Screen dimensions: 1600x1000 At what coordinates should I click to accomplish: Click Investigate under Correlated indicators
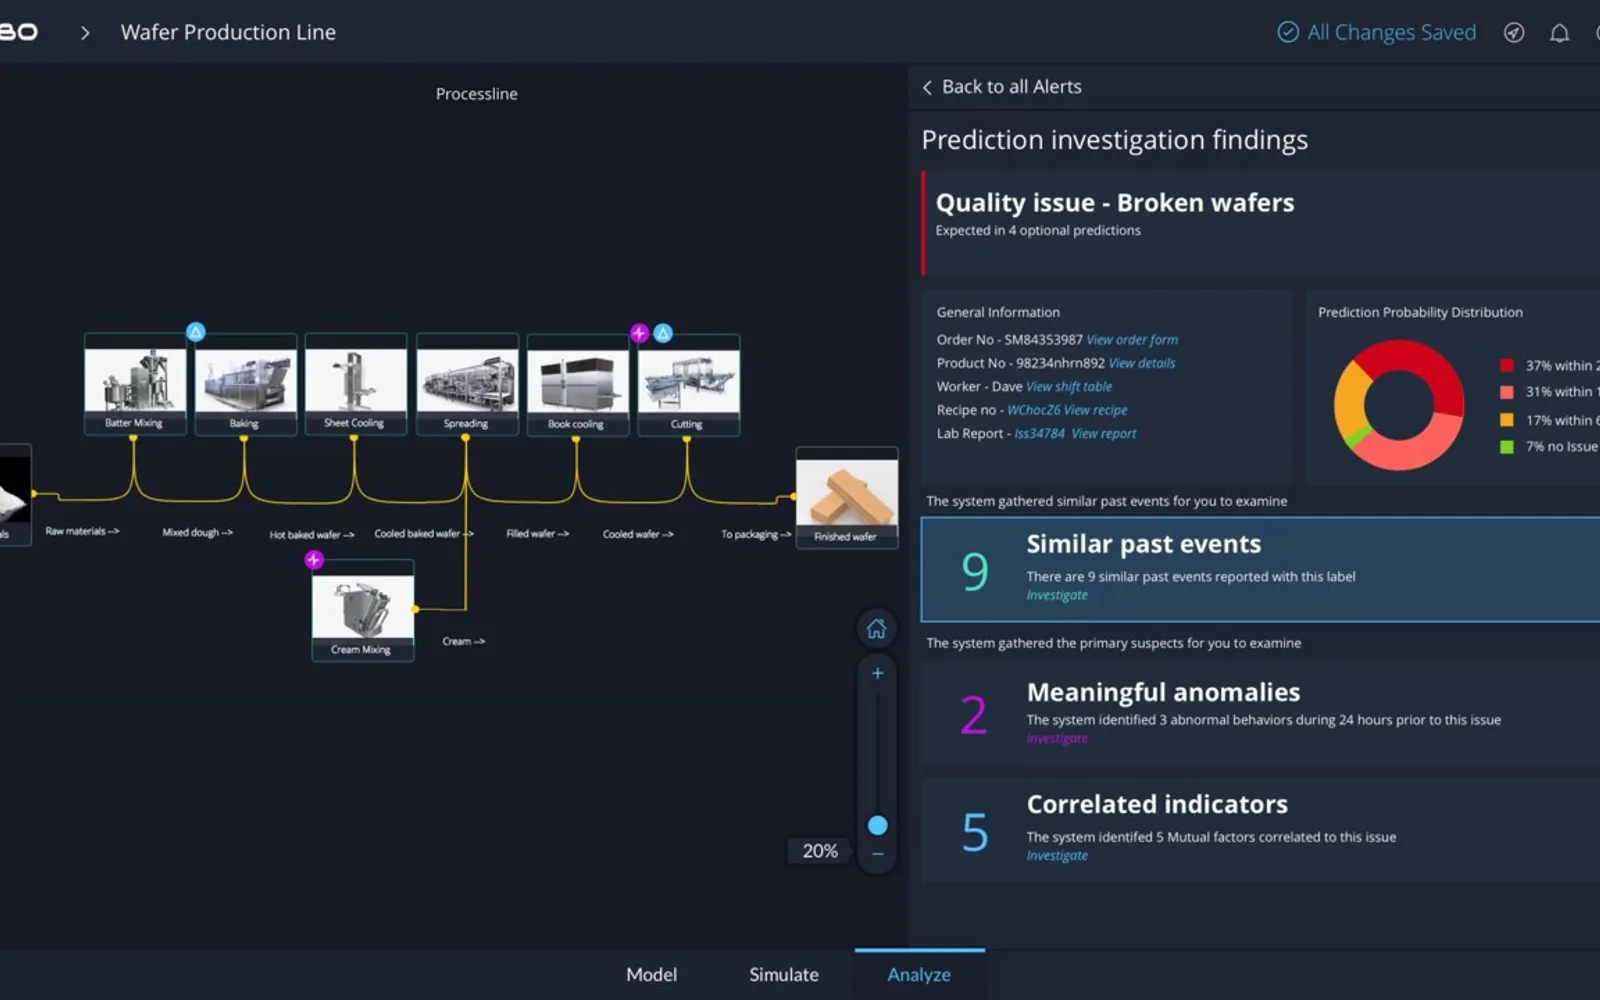point(1057,856)
